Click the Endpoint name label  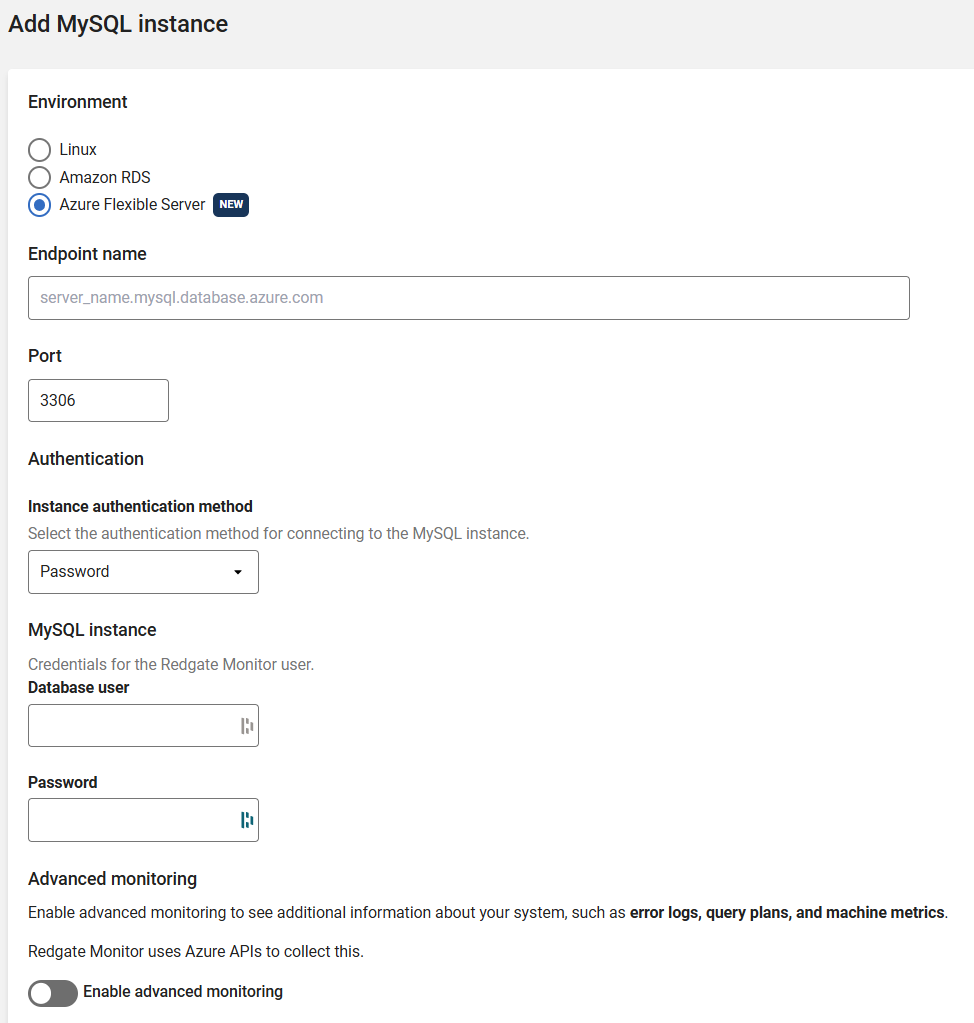tap(87, 254)
